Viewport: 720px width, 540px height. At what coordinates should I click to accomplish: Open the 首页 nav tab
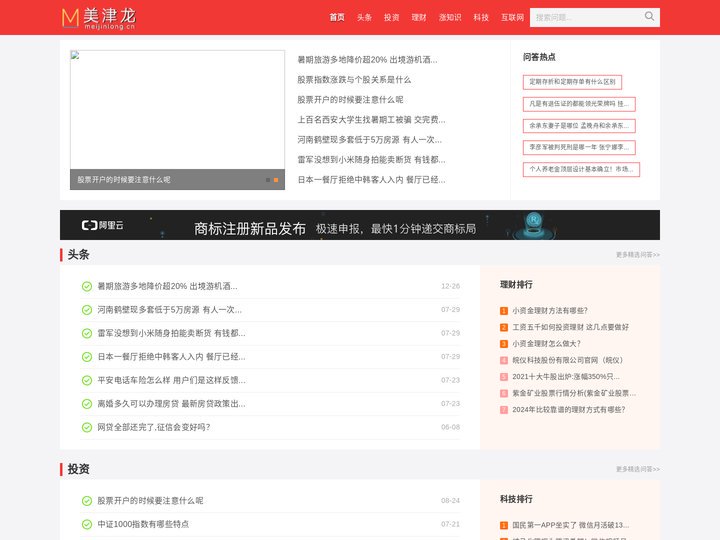click(337, 17)
